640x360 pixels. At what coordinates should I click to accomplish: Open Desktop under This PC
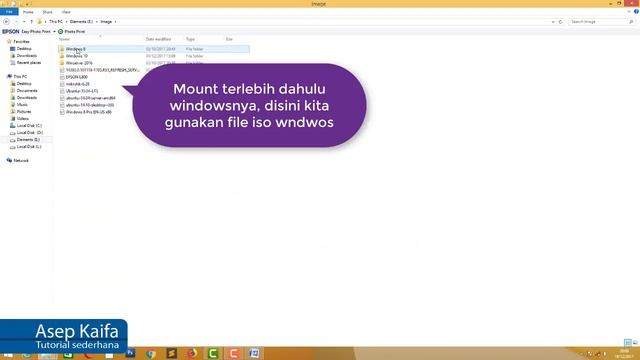(24, 83)
